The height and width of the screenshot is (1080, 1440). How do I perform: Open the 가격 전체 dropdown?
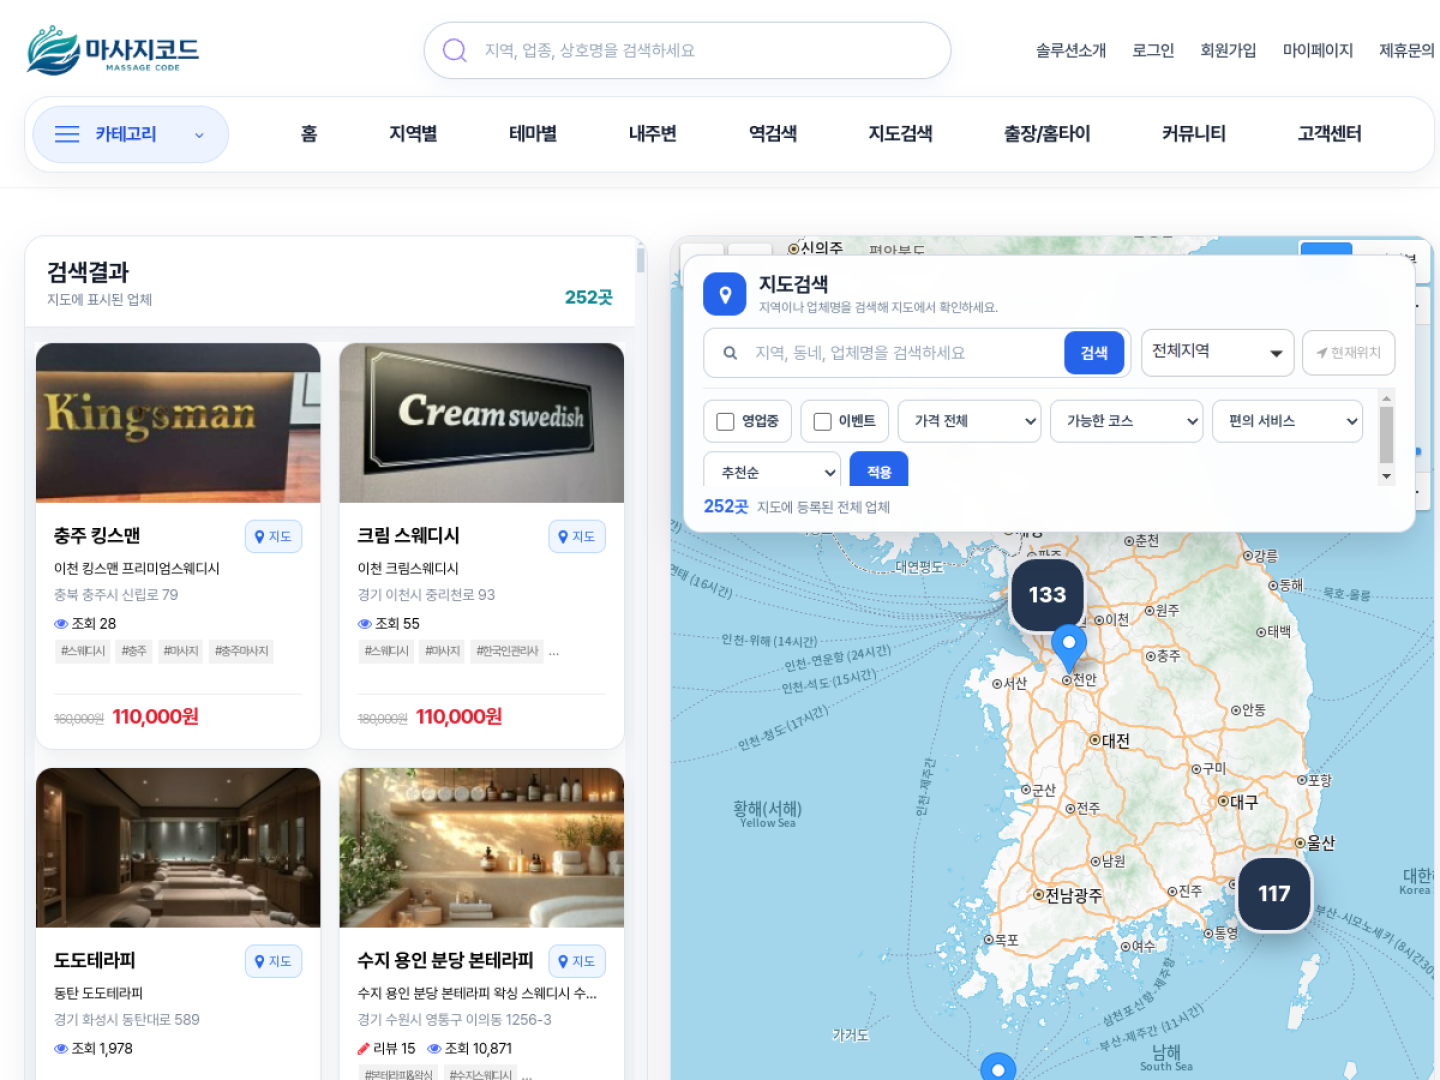click(x=969, y=421)
